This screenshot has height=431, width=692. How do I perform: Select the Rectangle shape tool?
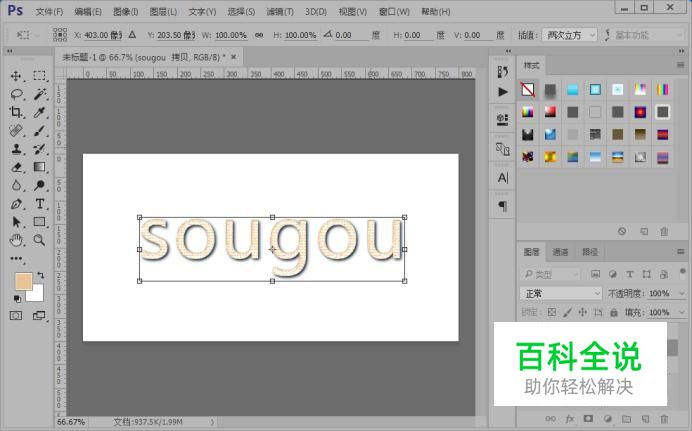pyautogui.click(x=39, y=222)
